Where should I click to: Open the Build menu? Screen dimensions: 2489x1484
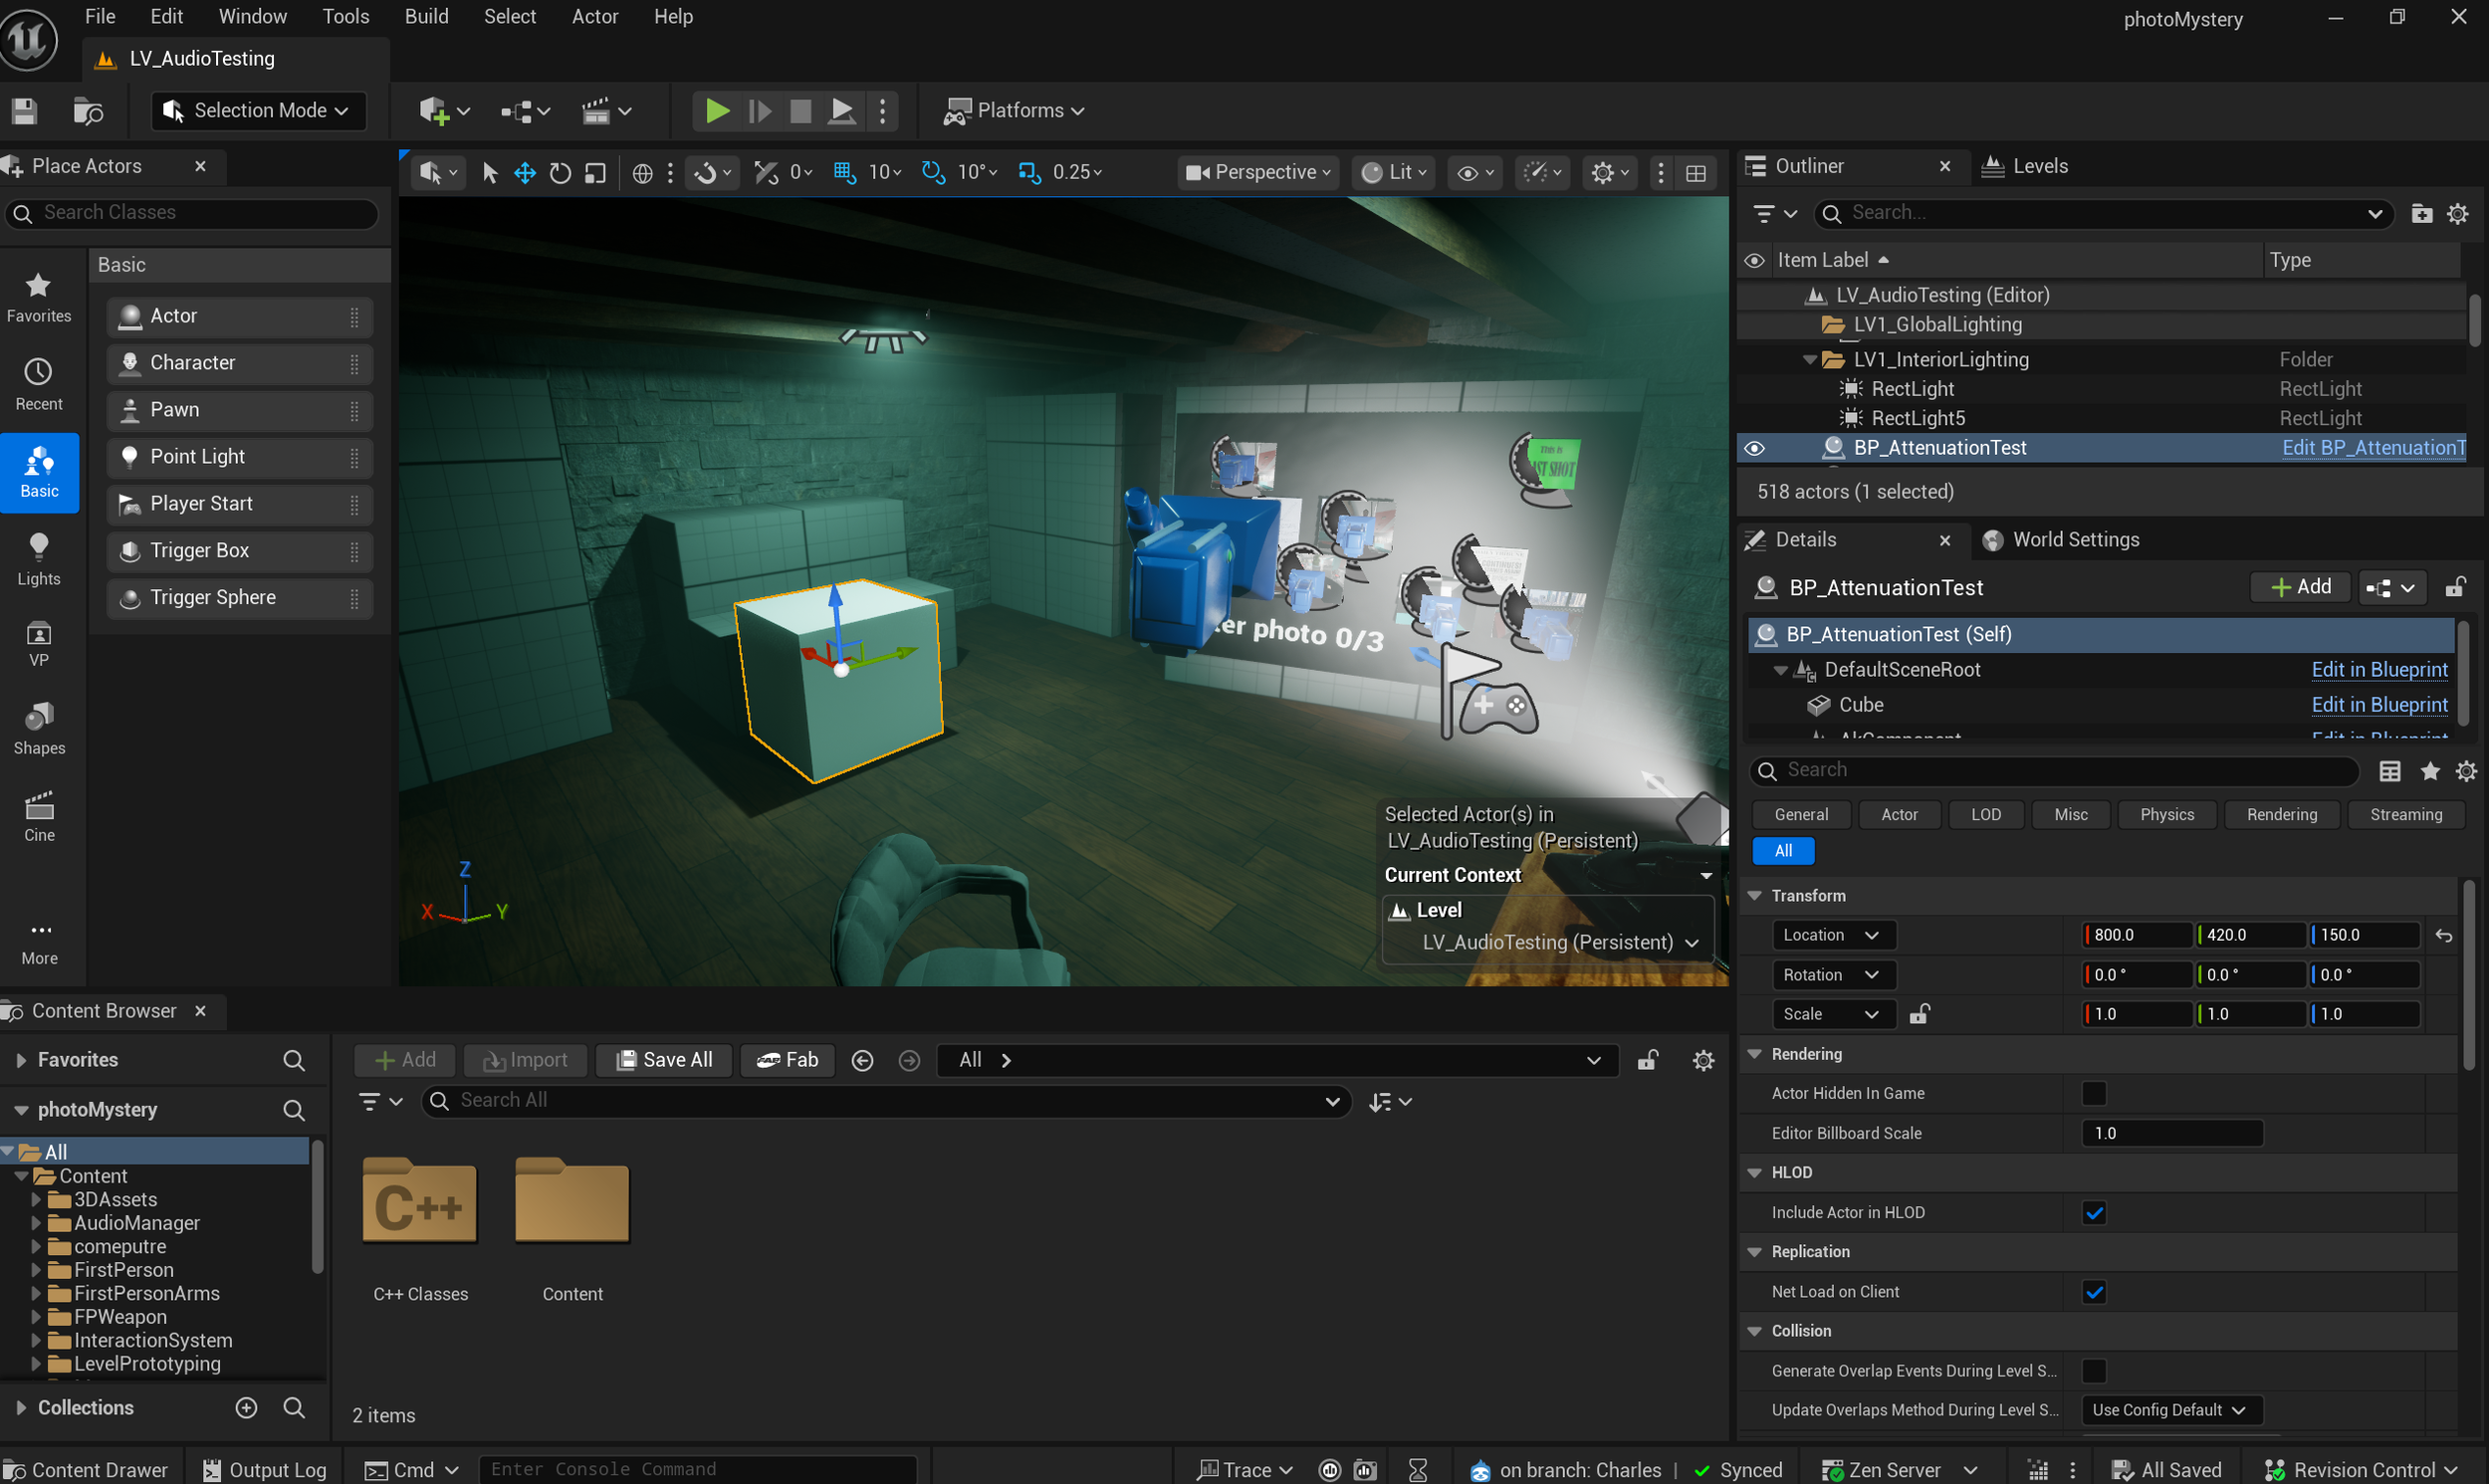coord(426,17)
